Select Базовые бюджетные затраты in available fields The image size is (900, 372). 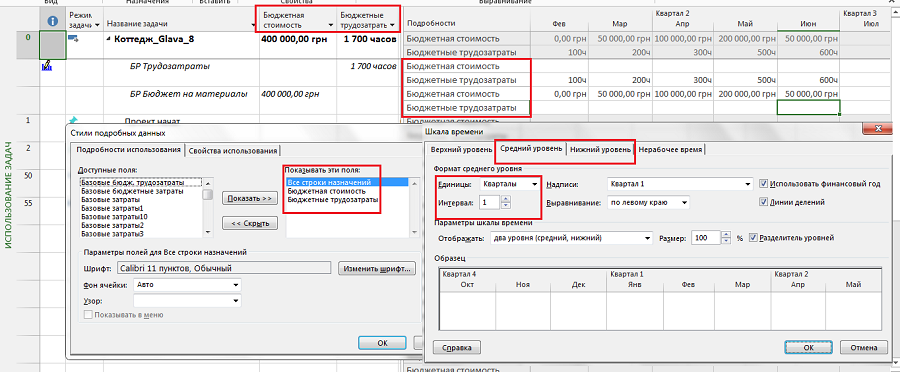133,191
